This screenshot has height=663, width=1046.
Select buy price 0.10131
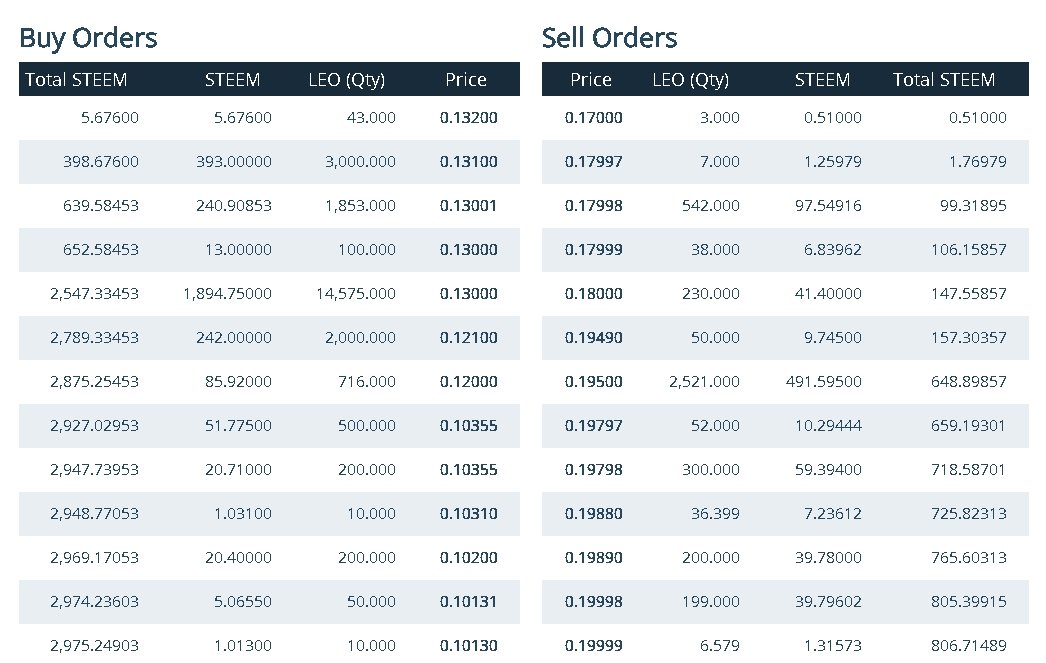tap(468, 602)
